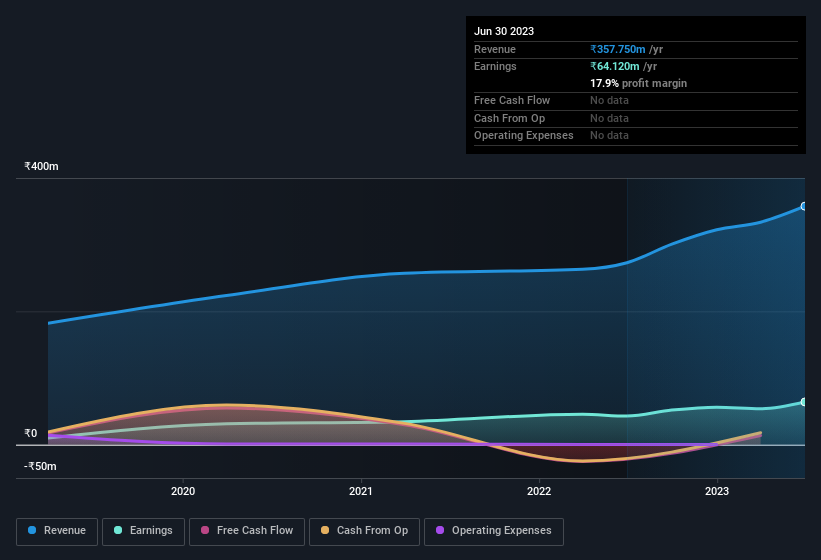Viewport: 821px width, 560px height.
Task: Click the 2021 x-axis label
Action: point(361,491)
